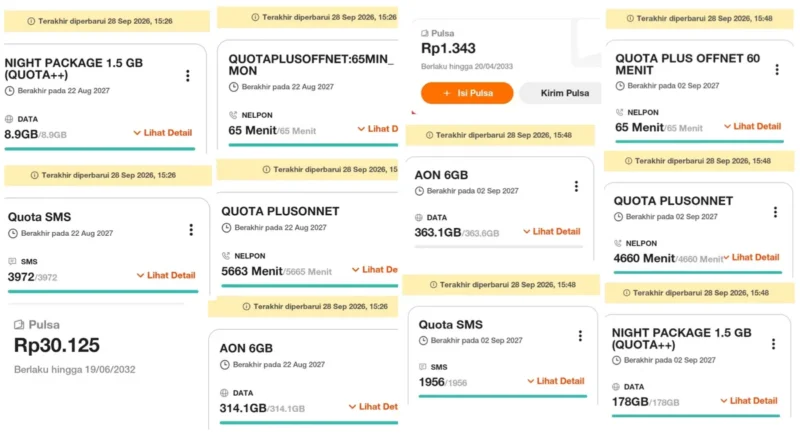This screenshot has height=445, width=800.
Task: Tap info icon on the update banner above AON 6GB 363.1GB
Action: pos(430,135)
